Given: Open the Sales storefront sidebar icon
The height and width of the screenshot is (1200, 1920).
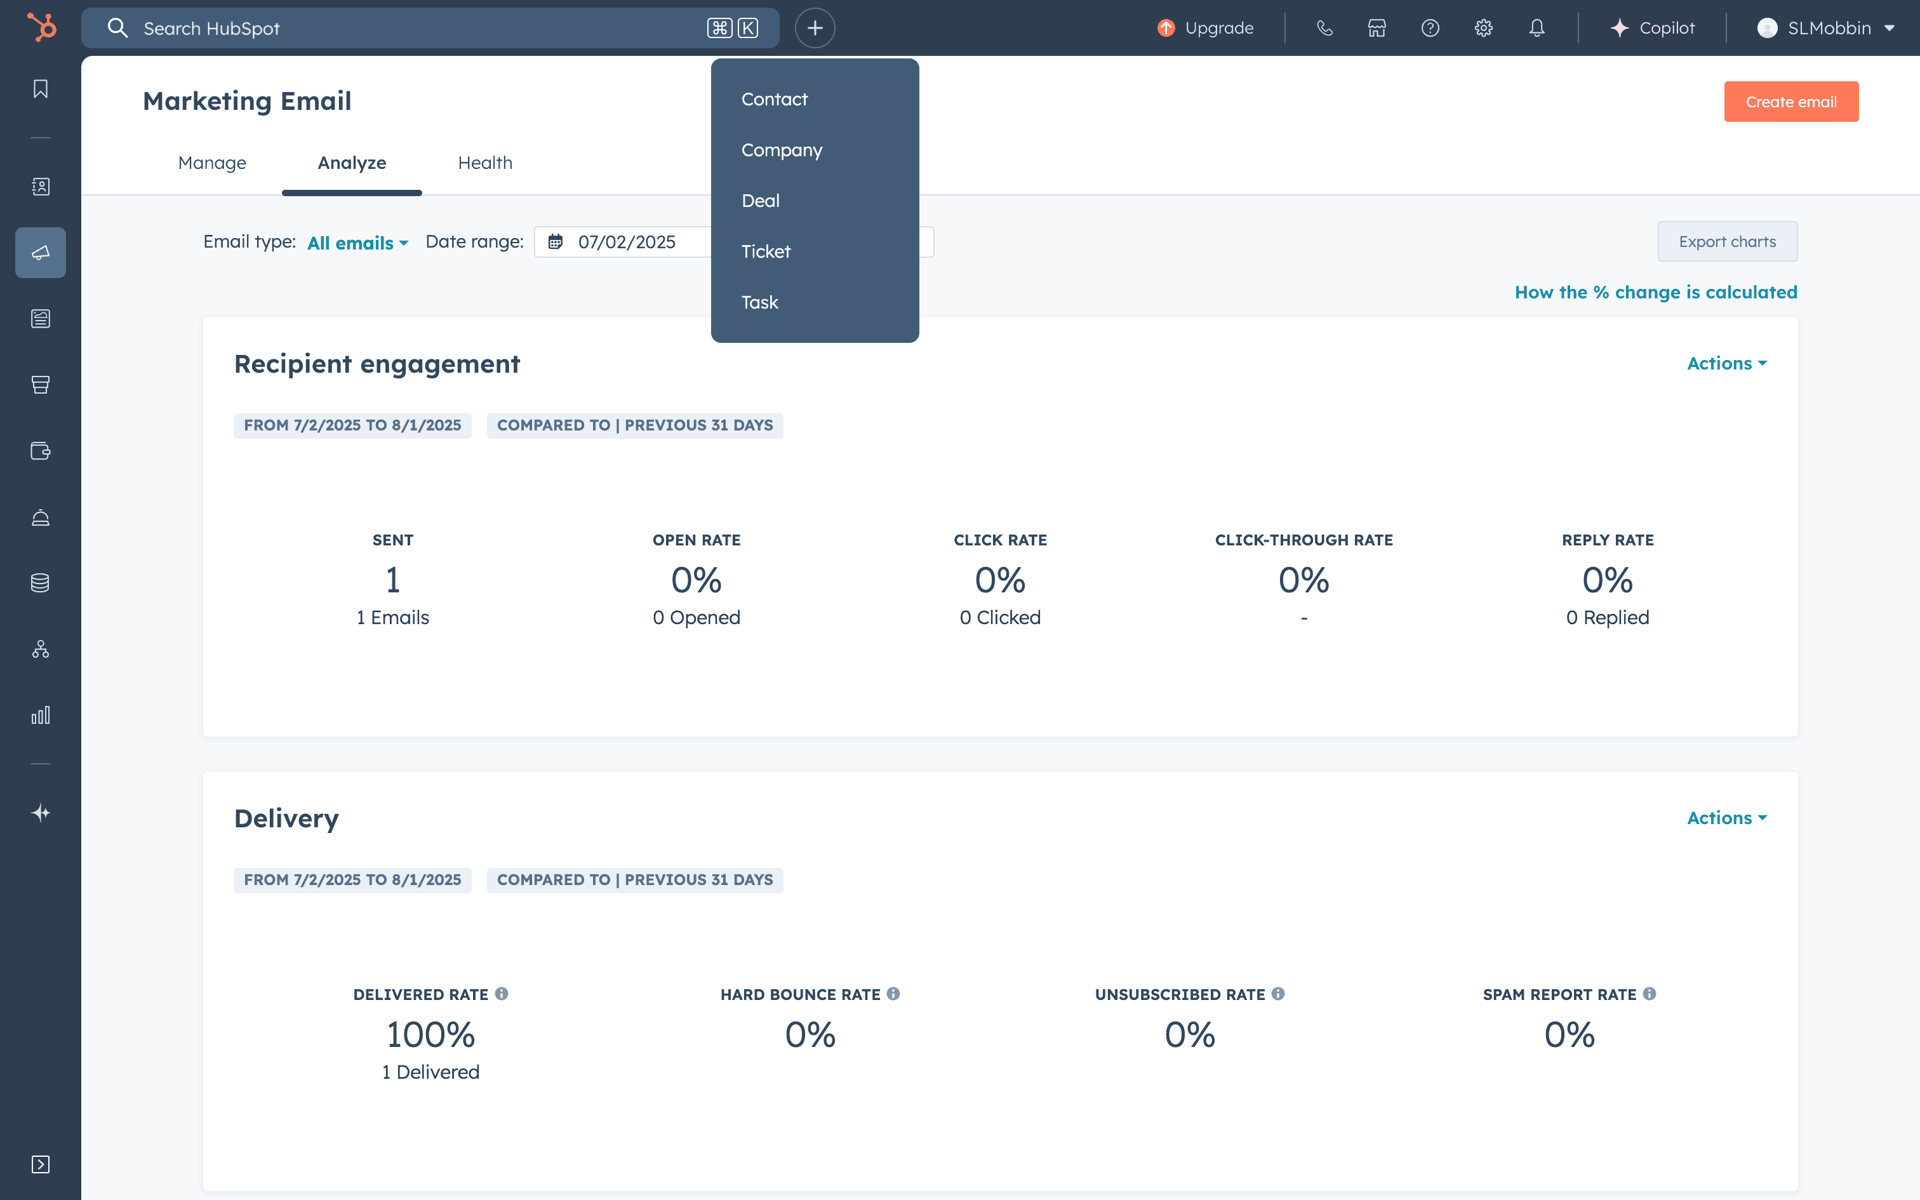Looking at the screenshot, I should tap(40, 385).
